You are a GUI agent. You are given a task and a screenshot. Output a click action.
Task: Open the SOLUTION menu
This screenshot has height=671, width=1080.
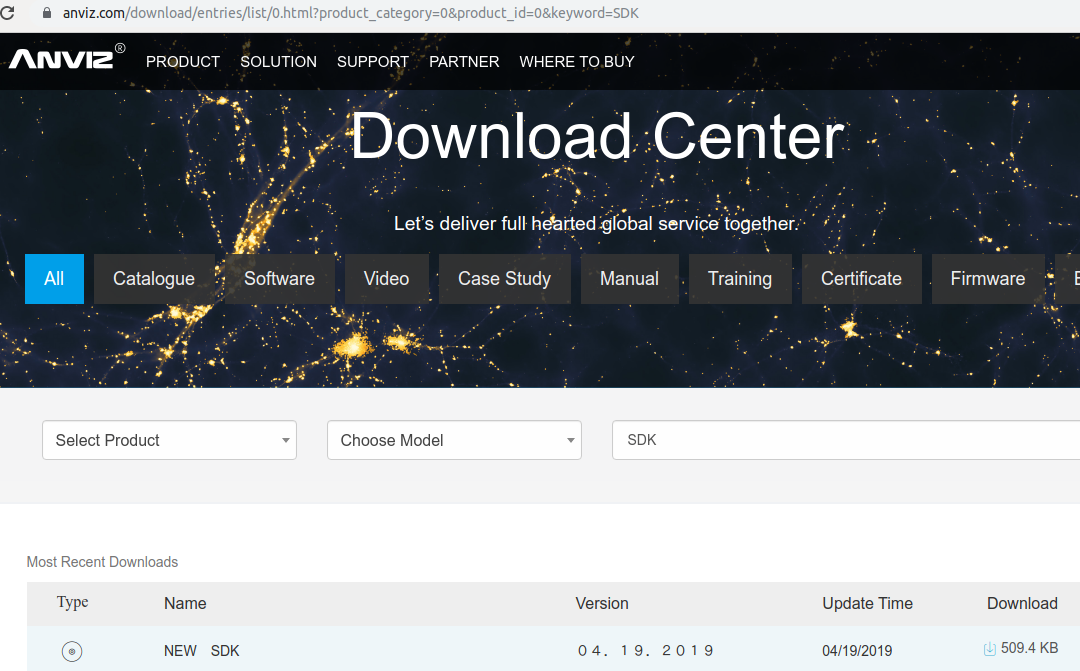[x=278, y=62]
